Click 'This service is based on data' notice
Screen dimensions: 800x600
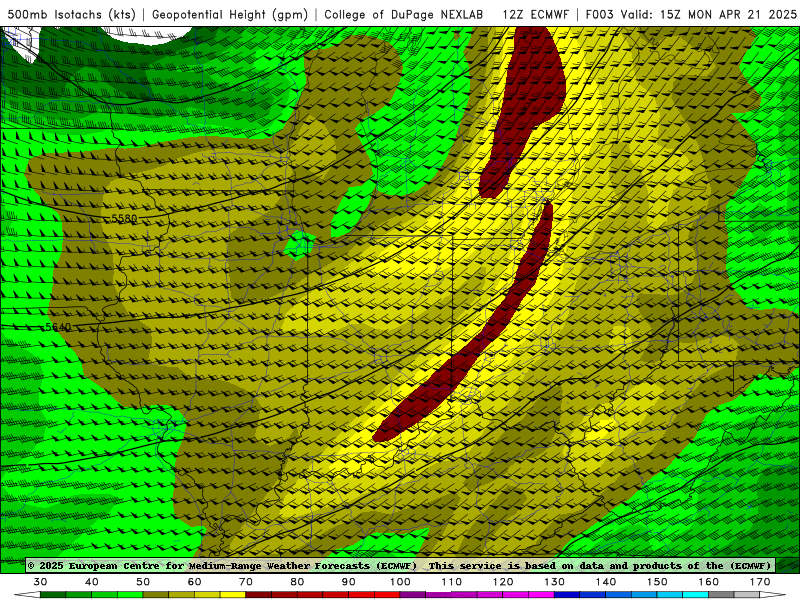click(517, 565)
